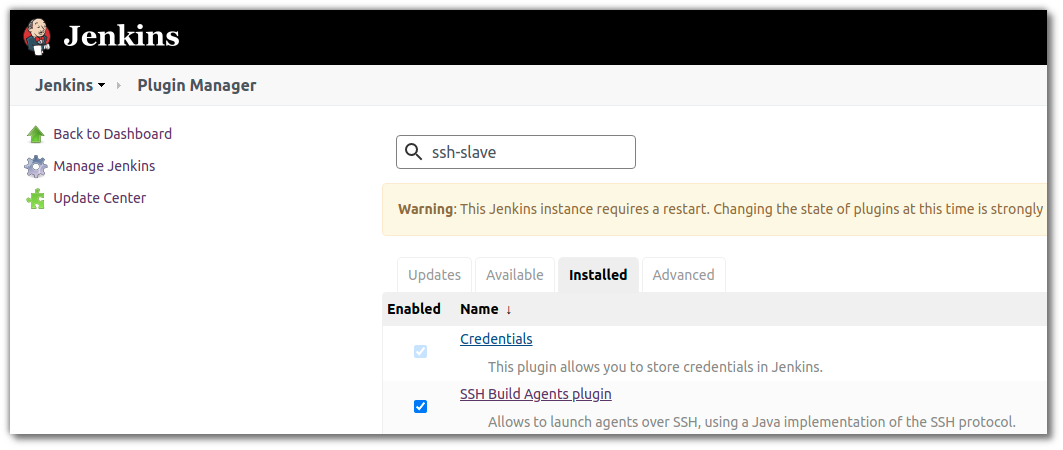Go Back to Dashboard link

pyautogui.click(x=113, y=134)
